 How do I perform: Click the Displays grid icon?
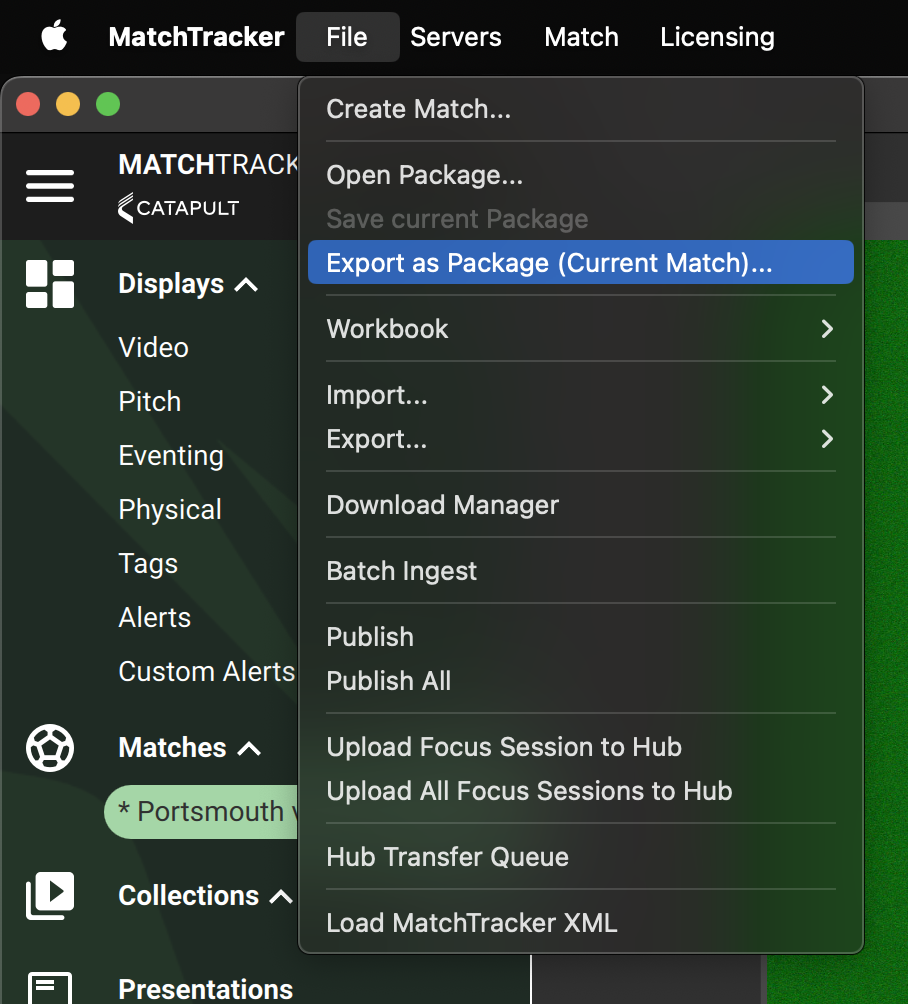pyautogui.click(x=50, y=284)
